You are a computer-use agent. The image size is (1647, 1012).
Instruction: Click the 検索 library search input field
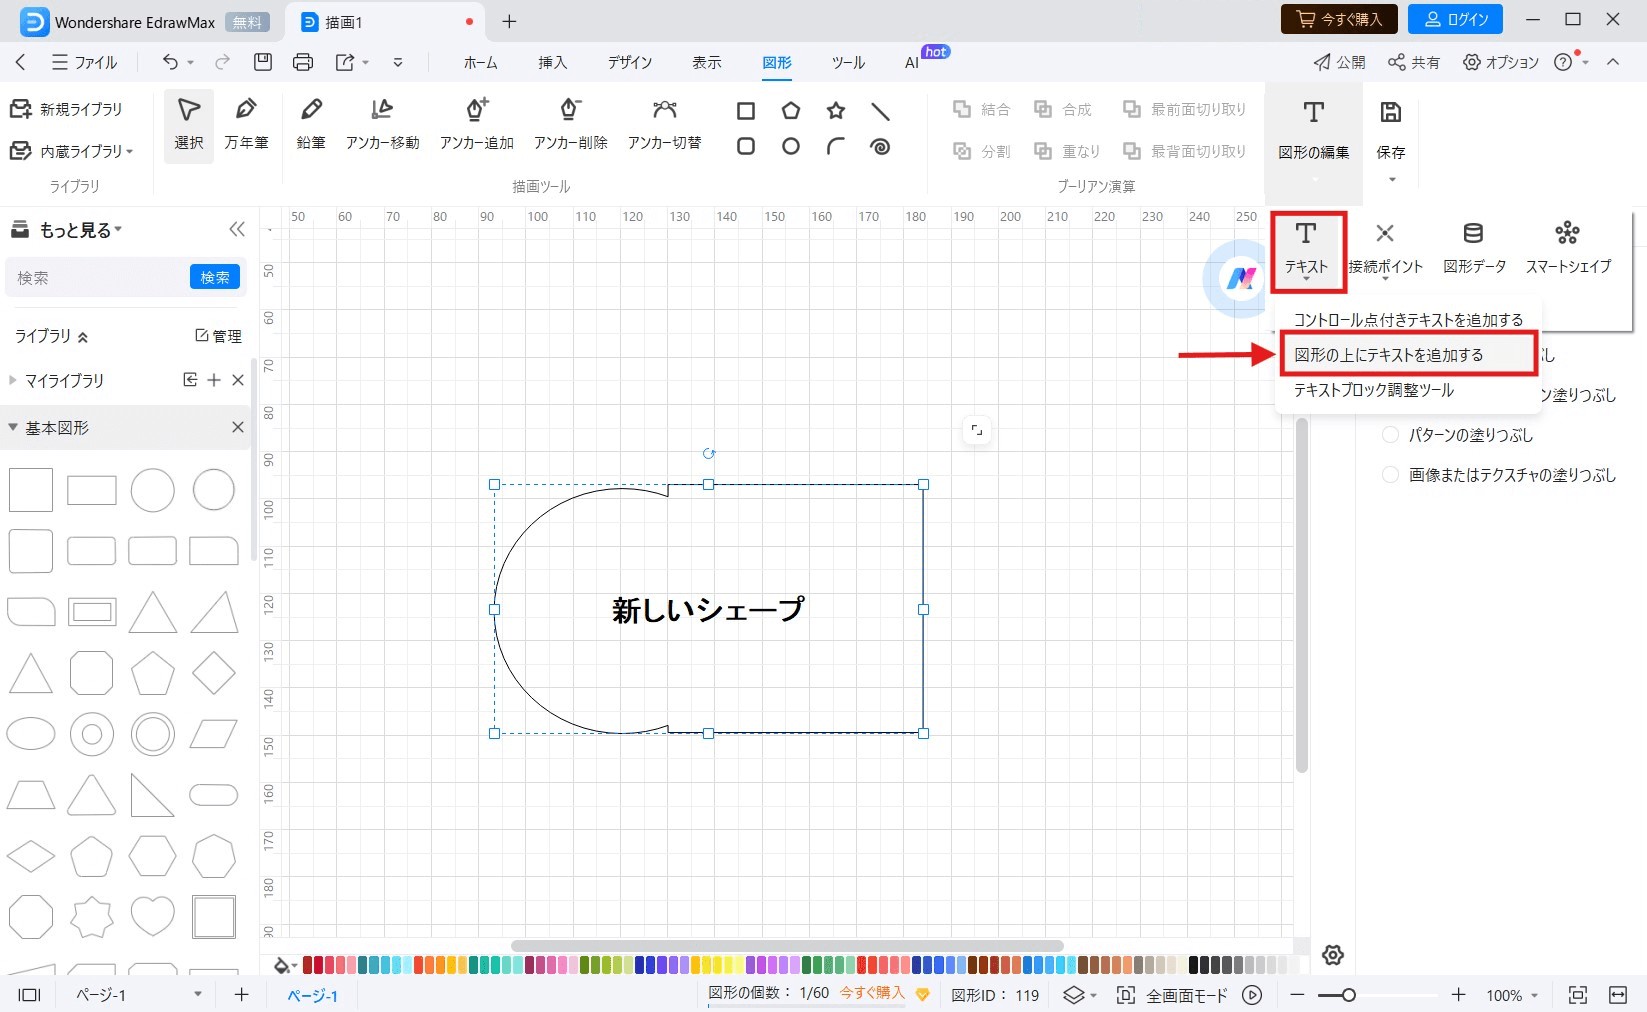tap(97, 277)
